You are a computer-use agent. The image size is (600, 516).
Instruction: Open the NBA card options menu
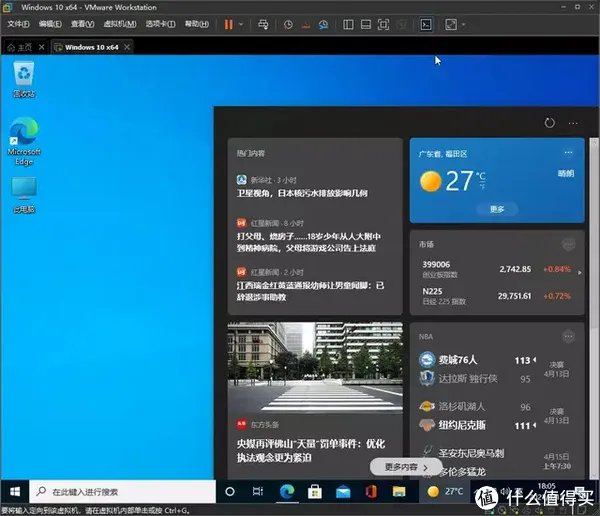point(568,336)
